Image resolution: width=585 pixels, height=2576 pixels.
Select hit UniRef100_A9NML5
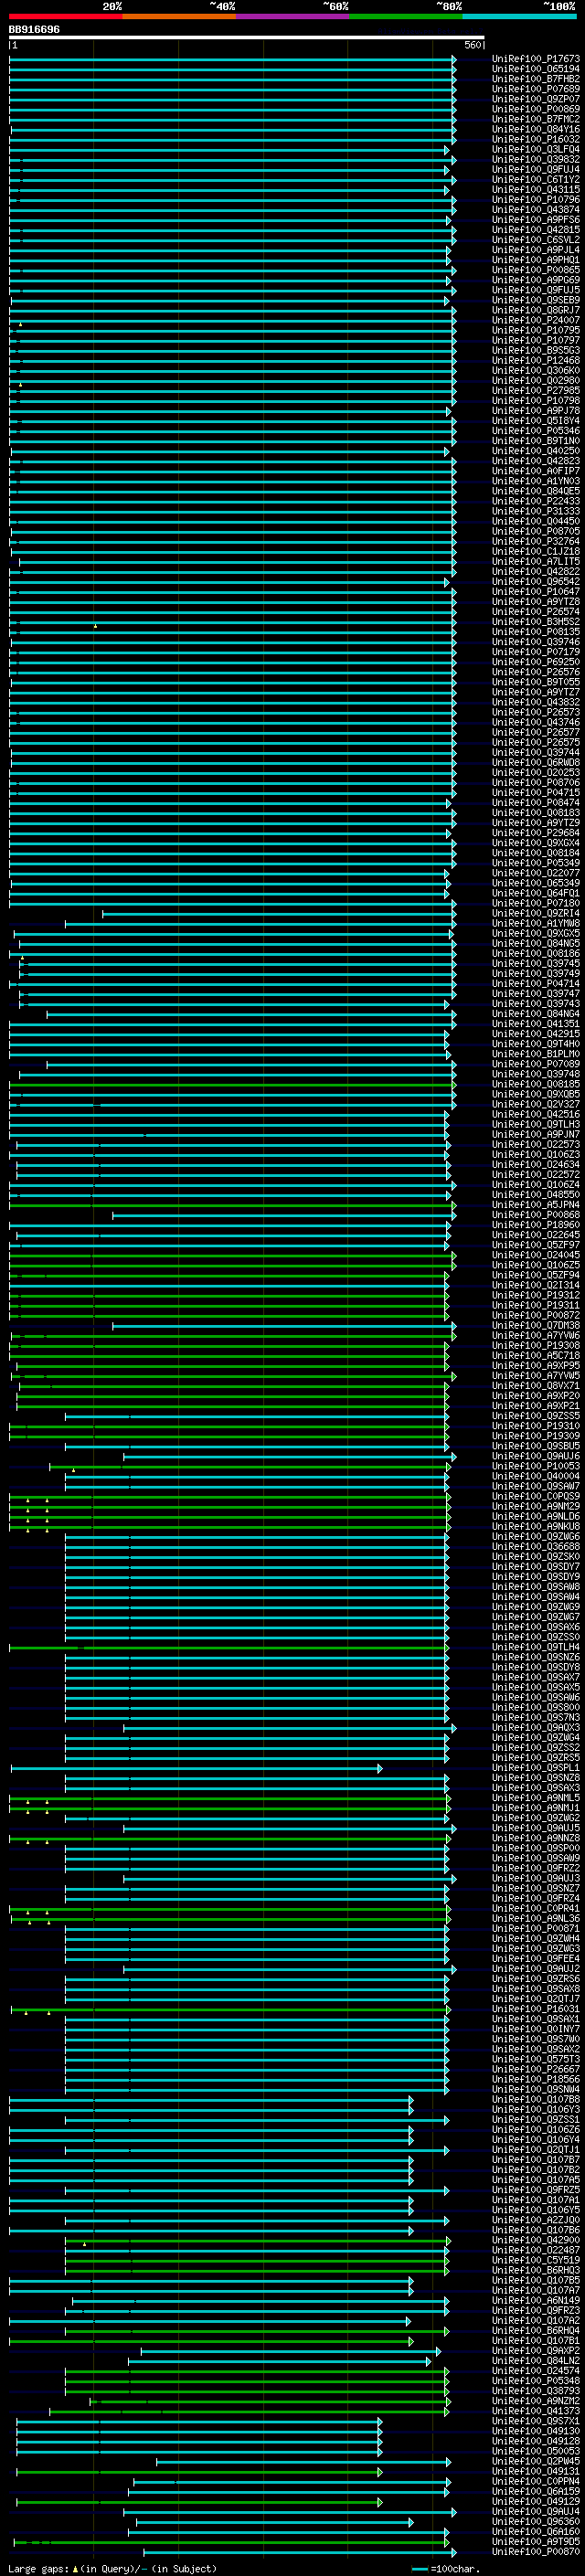pyautogui.click(x=536, y=1798)
